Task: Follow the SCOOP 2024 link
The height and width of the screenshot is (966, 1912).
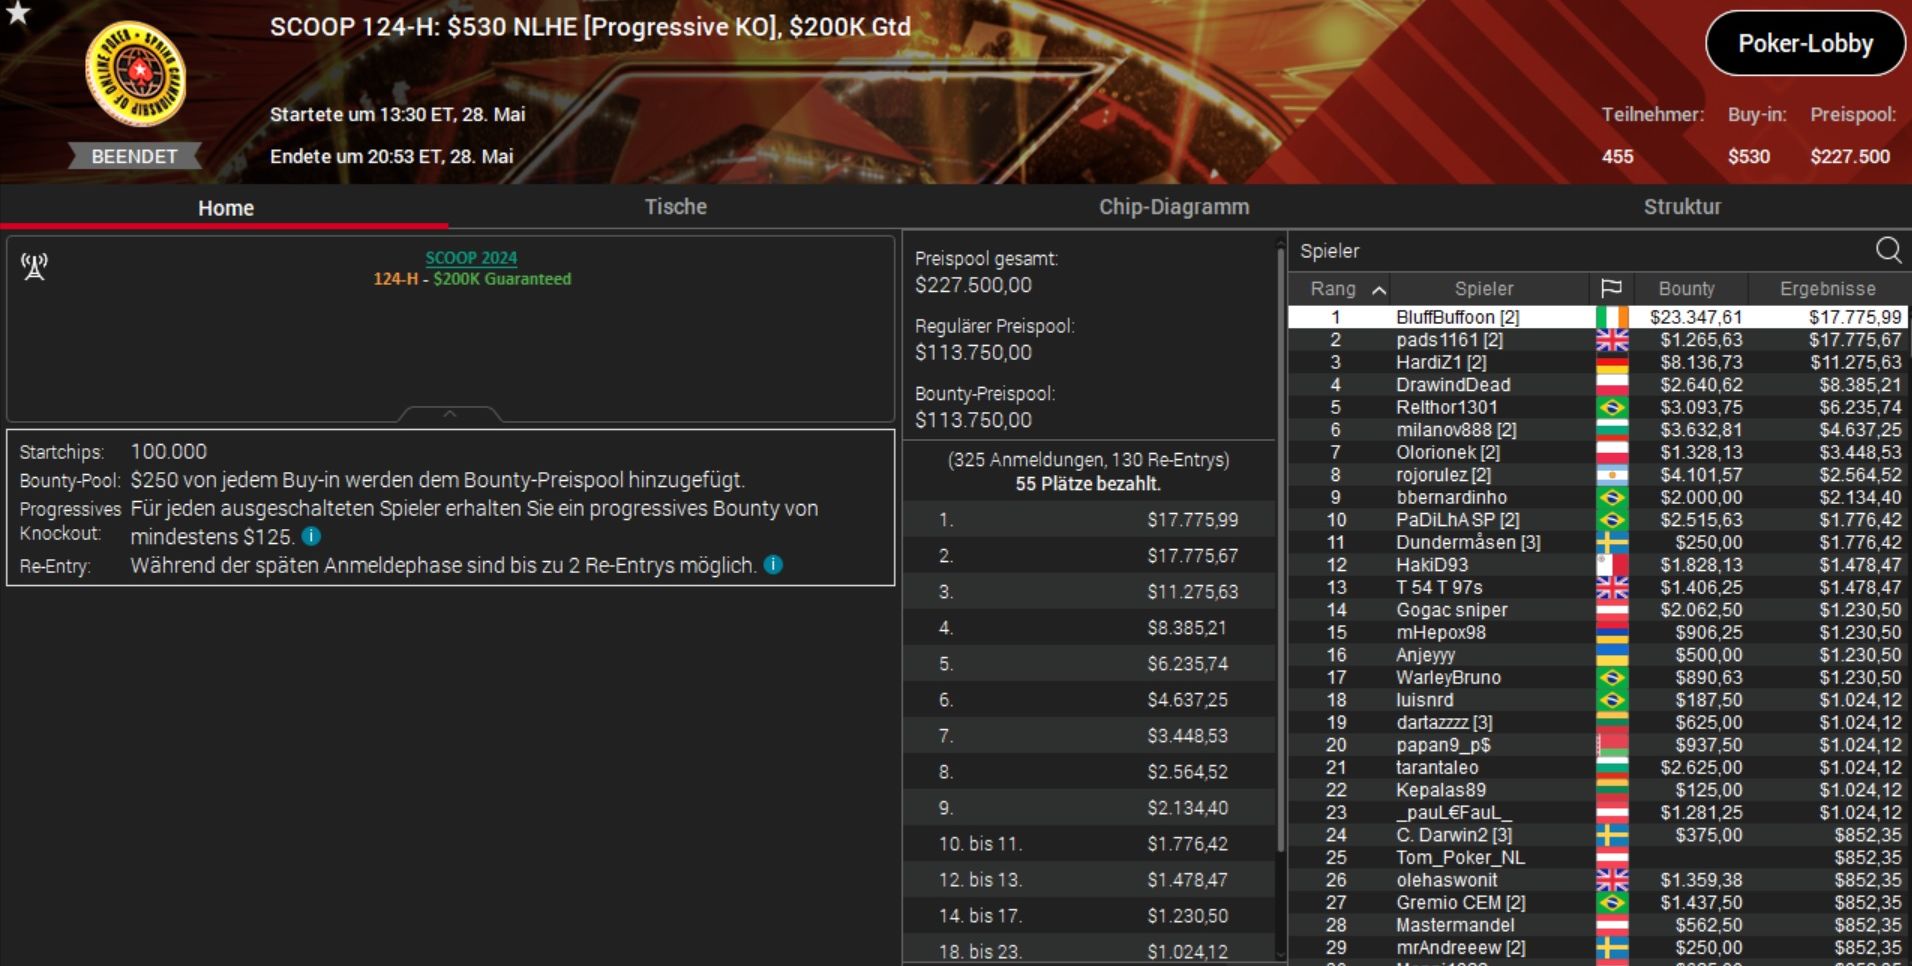Action: 471,258
